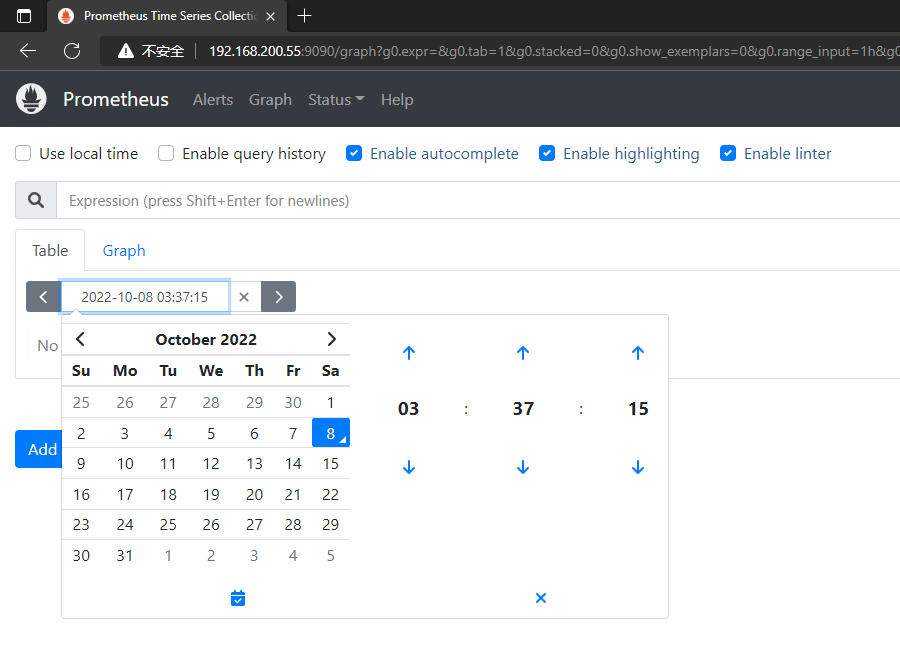Open the Status dropdown menu
Screen dimensions: 900x672
pyautogui.click(x=336, y=99)
